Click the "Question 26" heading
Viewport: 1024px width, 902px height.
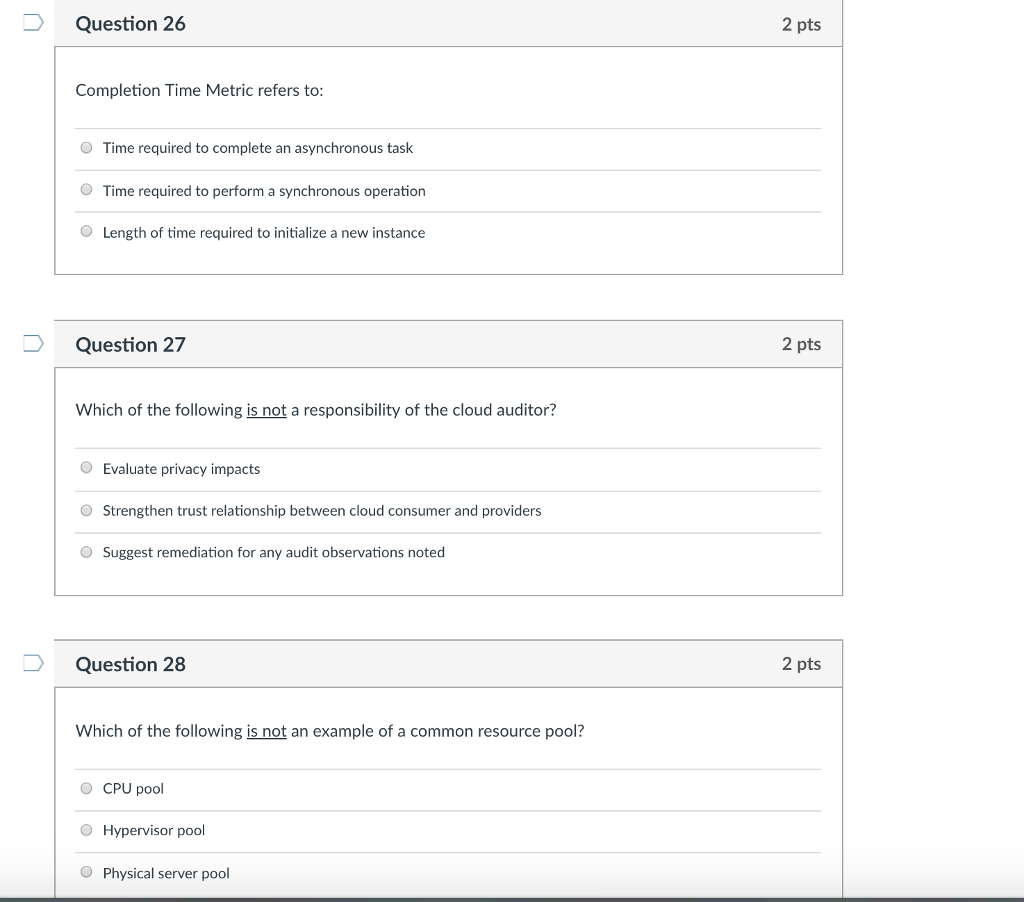tap(131, 24)
